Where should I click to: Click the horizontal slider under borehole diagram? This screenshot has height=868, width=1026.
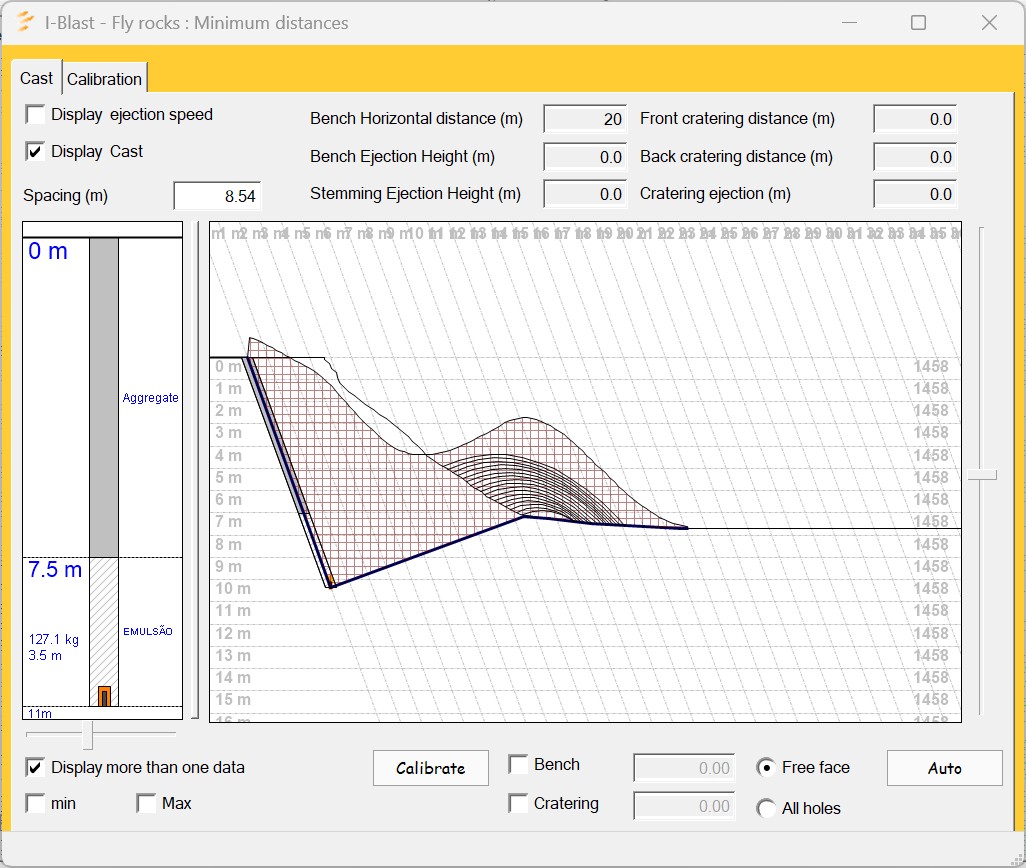point(88,735)
